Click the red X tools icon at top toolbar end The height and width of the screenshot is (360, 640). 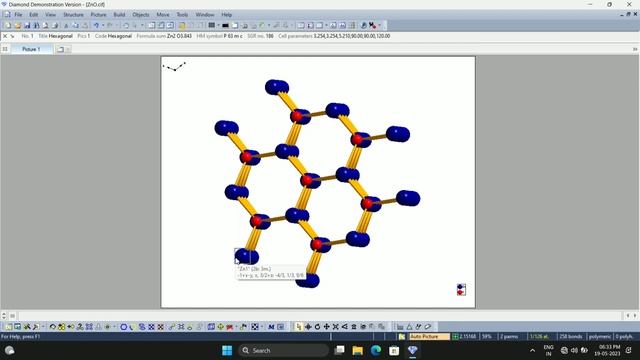[x=372, y=25]
